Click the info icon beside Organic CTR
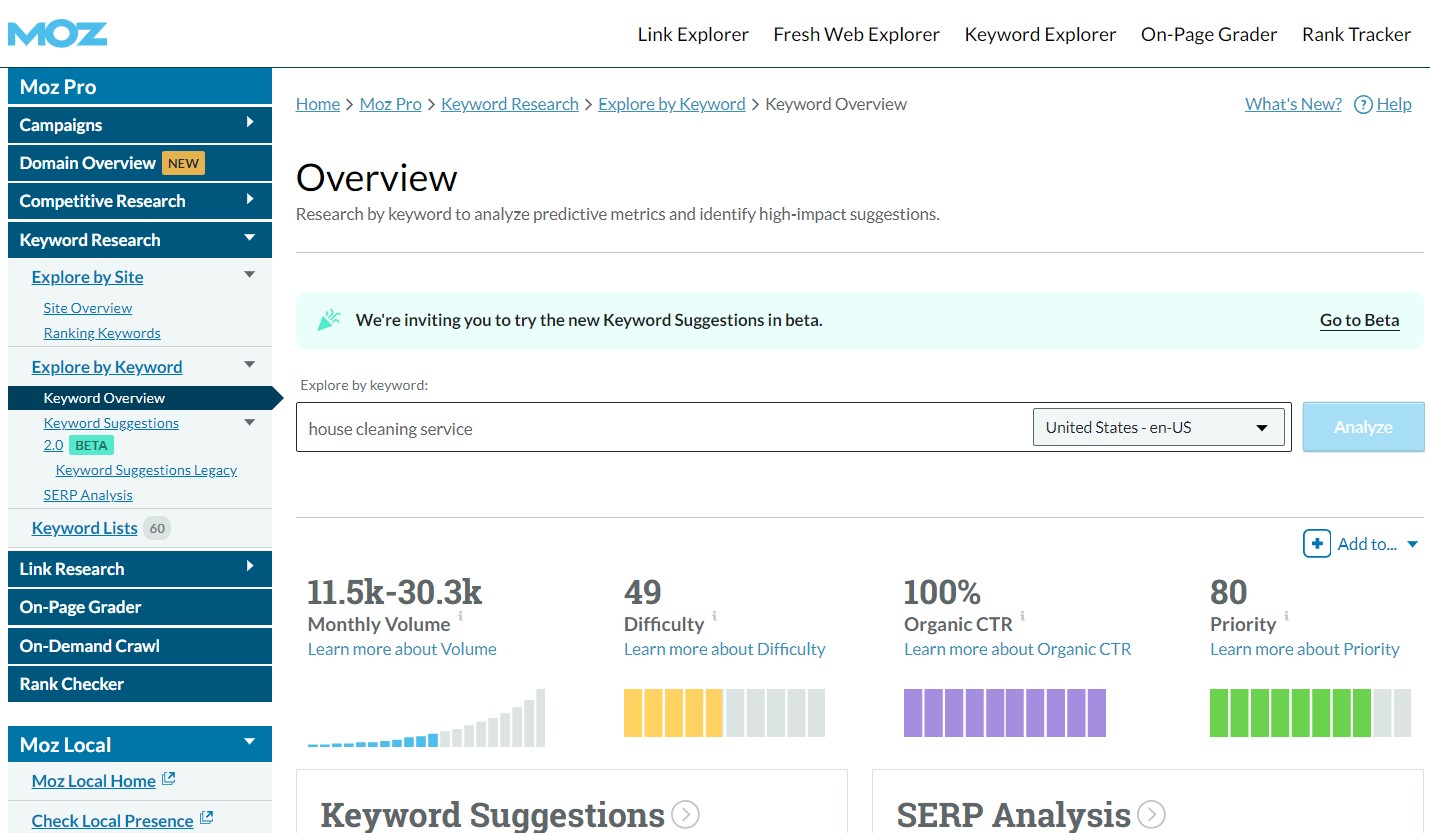Screen dimensions: 1430x833 (x=1023, y=617)
